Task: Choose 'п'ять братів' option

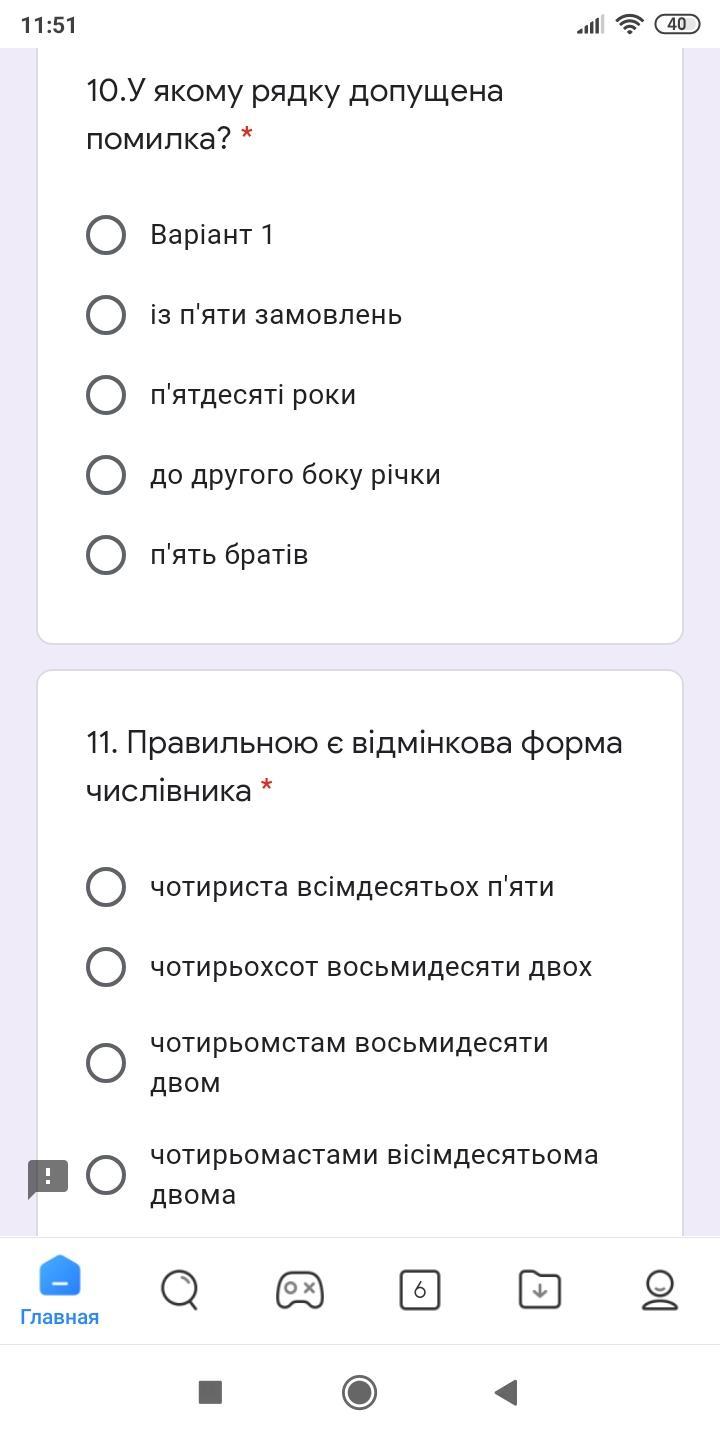Action: pos(106,555)
